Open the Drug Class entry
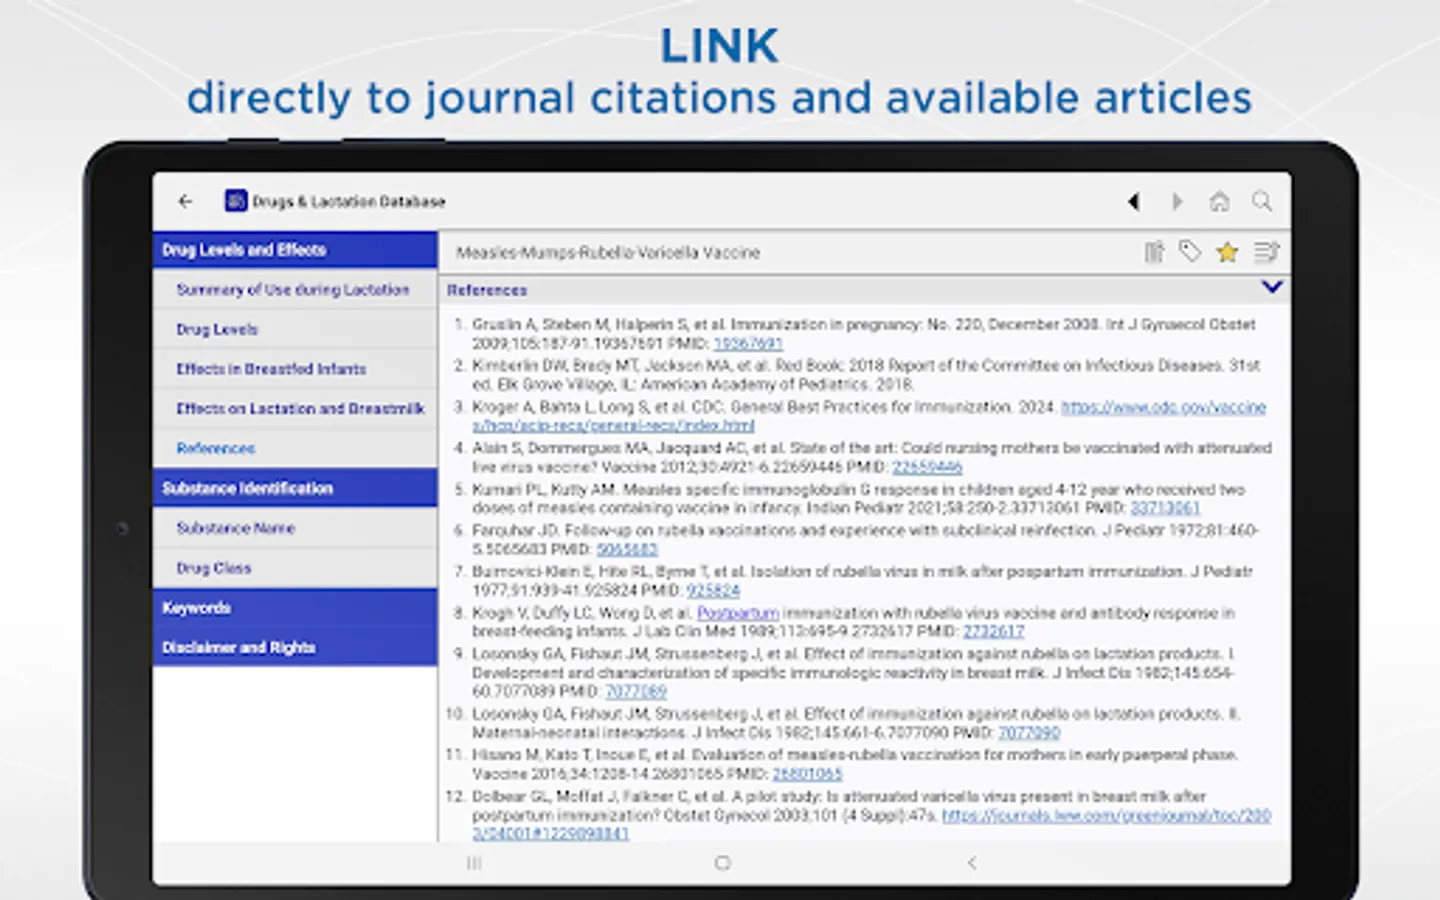The height and width of the screenshot is (900, 1440). (295, 568)
